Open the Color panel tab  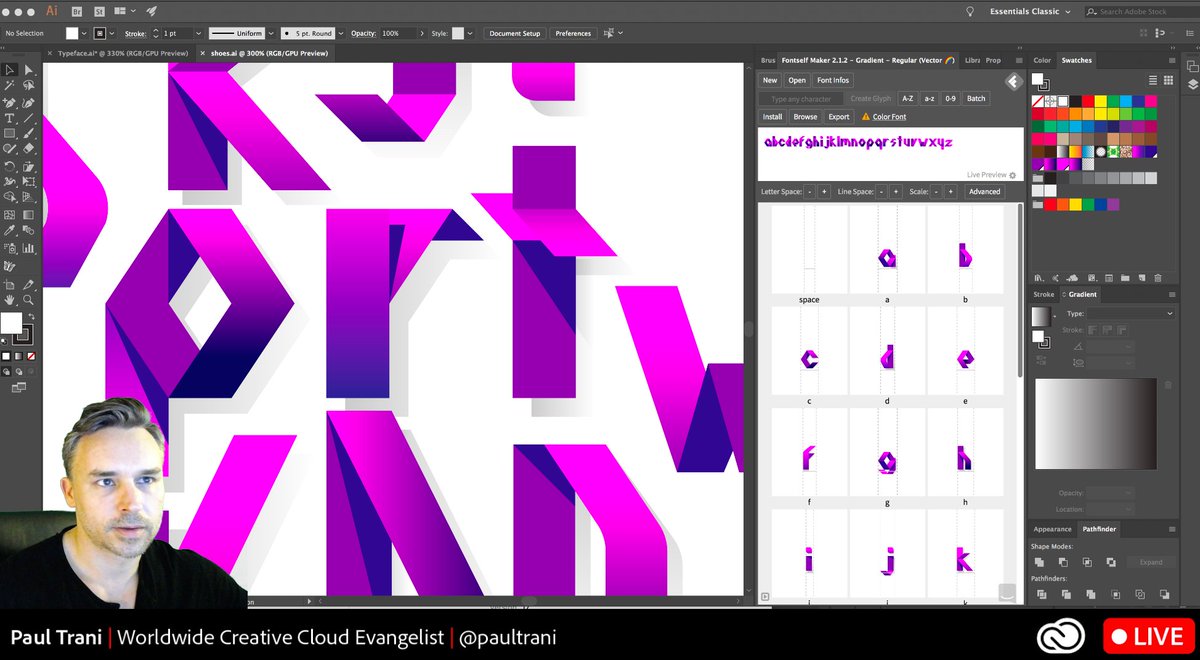1042,60
